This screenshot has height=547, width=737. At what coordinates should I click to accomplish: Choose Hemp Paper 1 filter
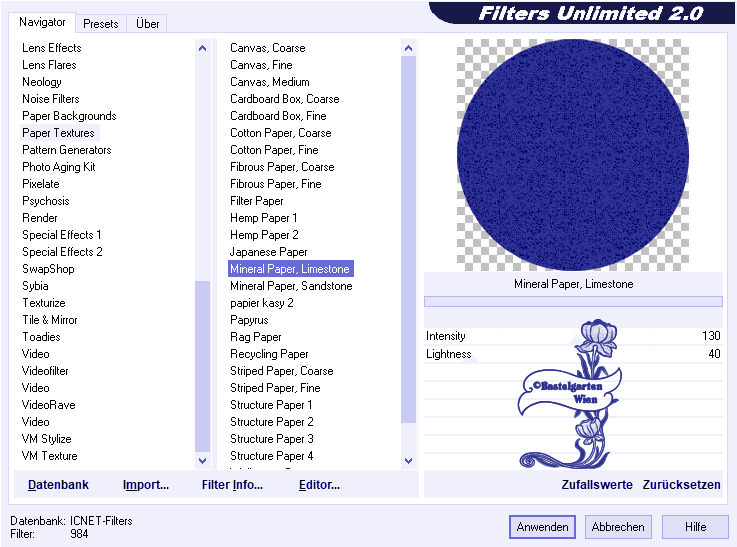(263, 218)
